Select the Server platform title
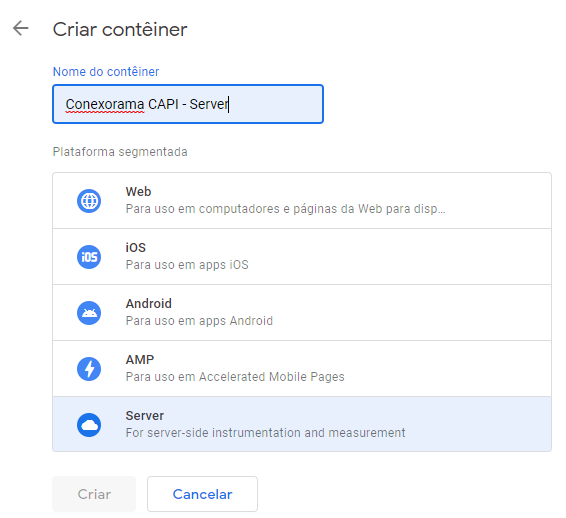The height and width of the screenshot is (518, 566). (144, 415)
